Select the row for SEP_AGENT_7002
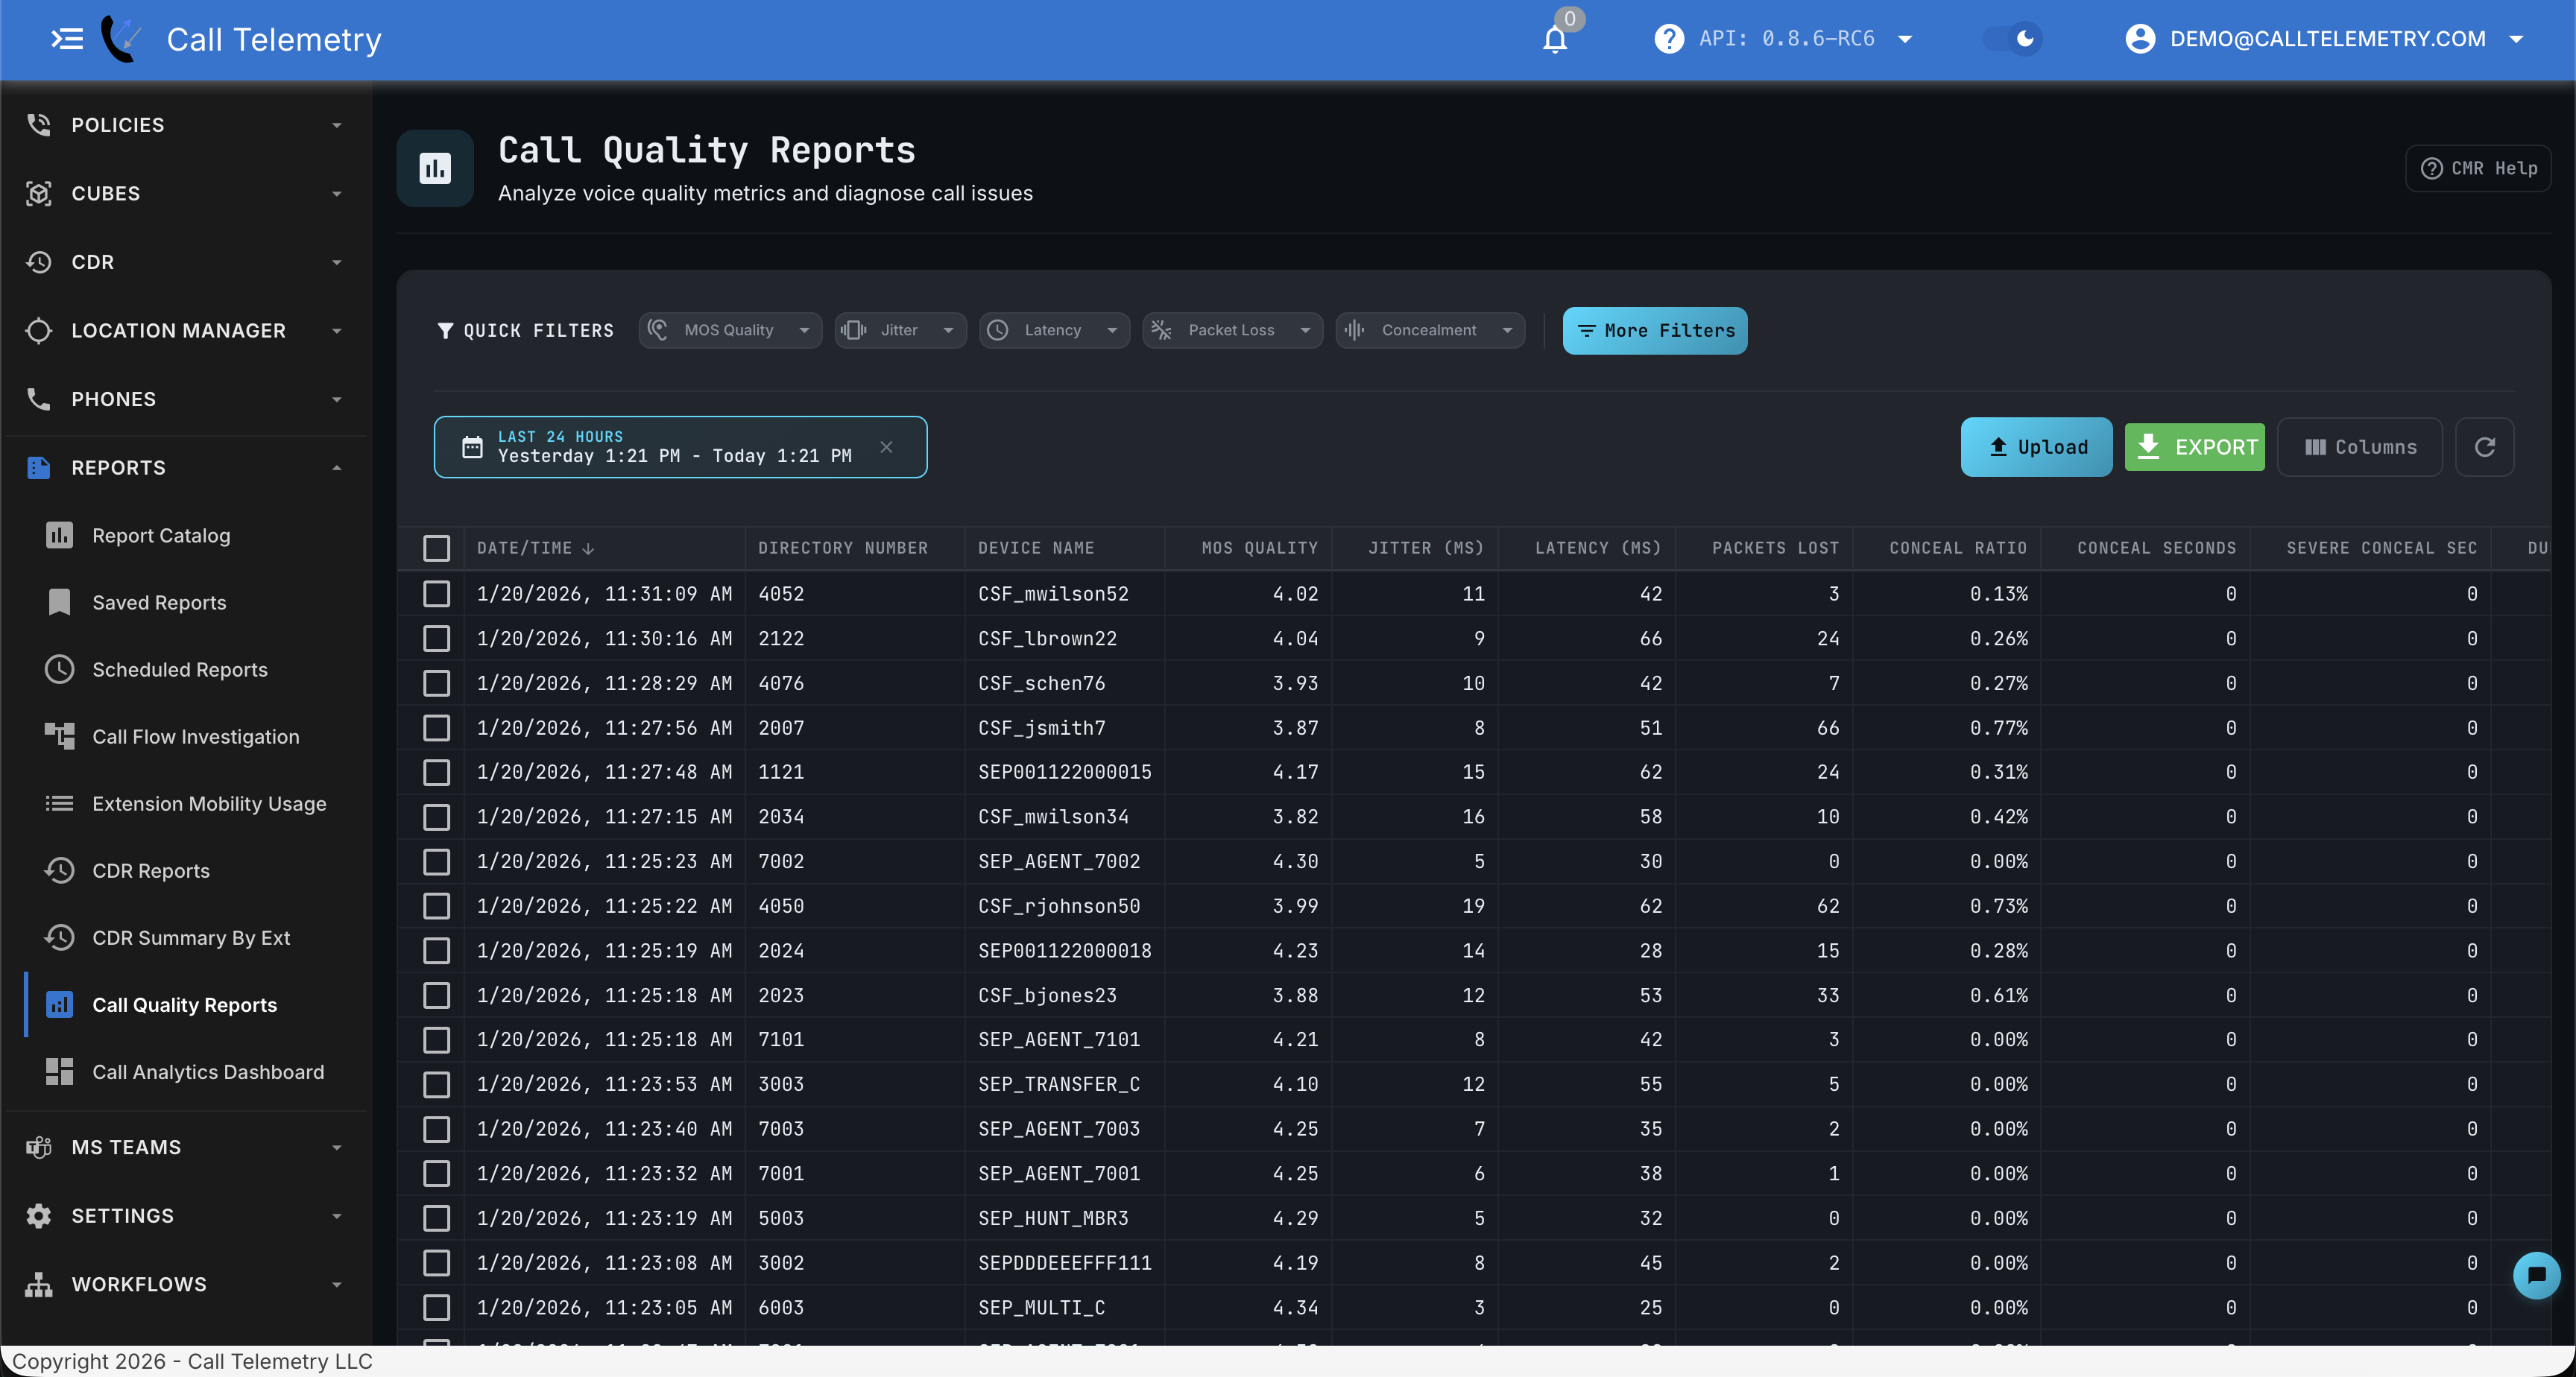 point(436,861)
